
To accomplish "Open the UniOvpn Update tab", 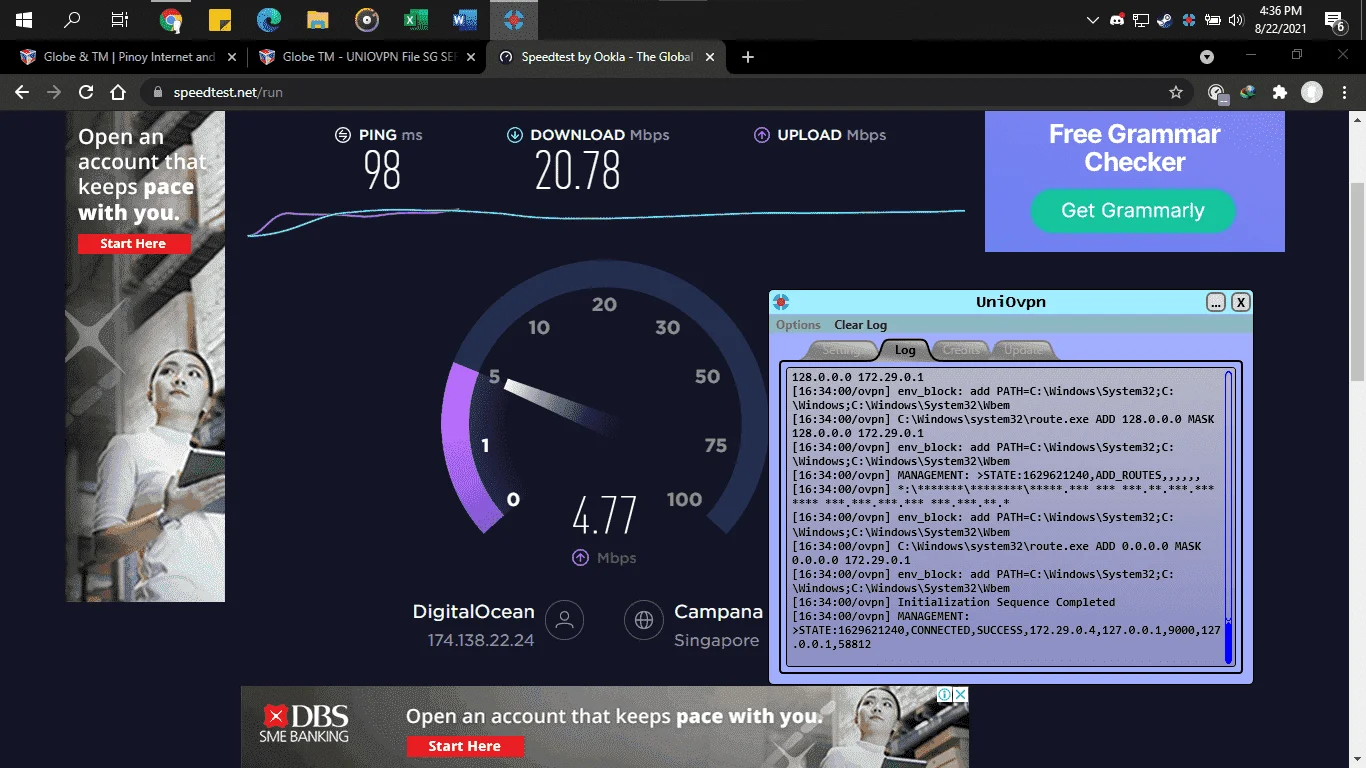I will coord(1023,350).
